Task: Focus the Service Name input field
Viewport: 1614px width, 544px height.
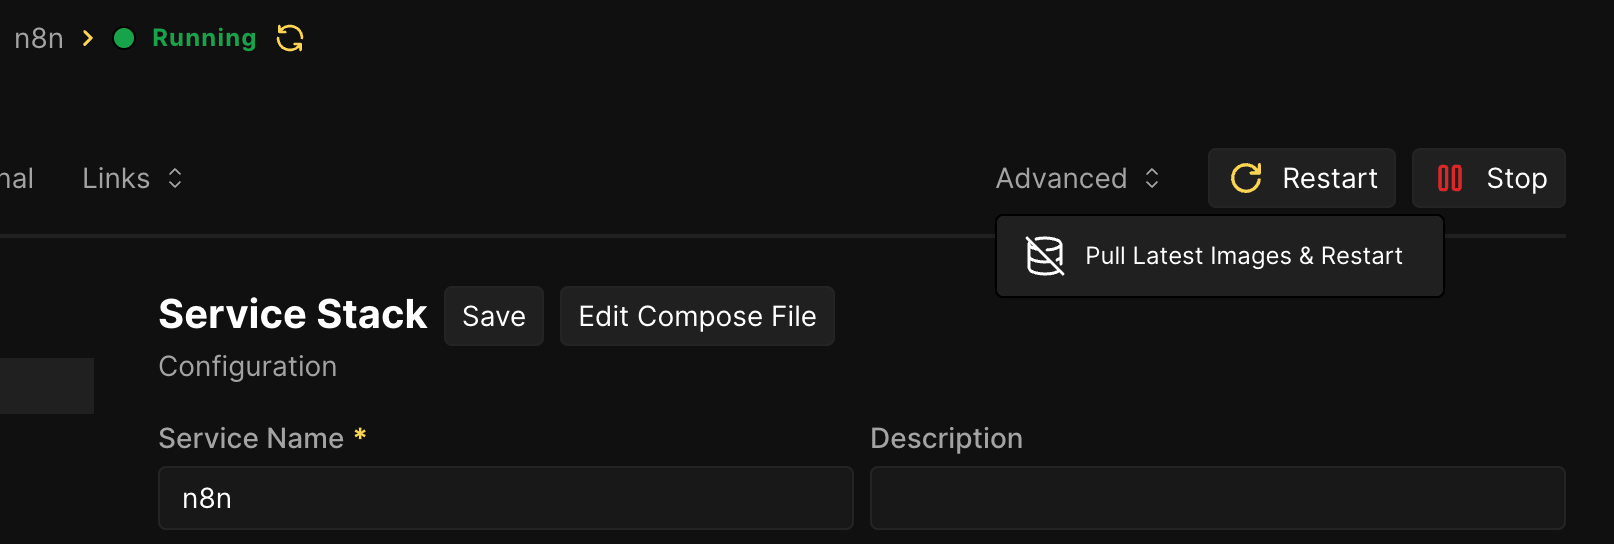Action: pyautogui.click(x=505, y=498)
